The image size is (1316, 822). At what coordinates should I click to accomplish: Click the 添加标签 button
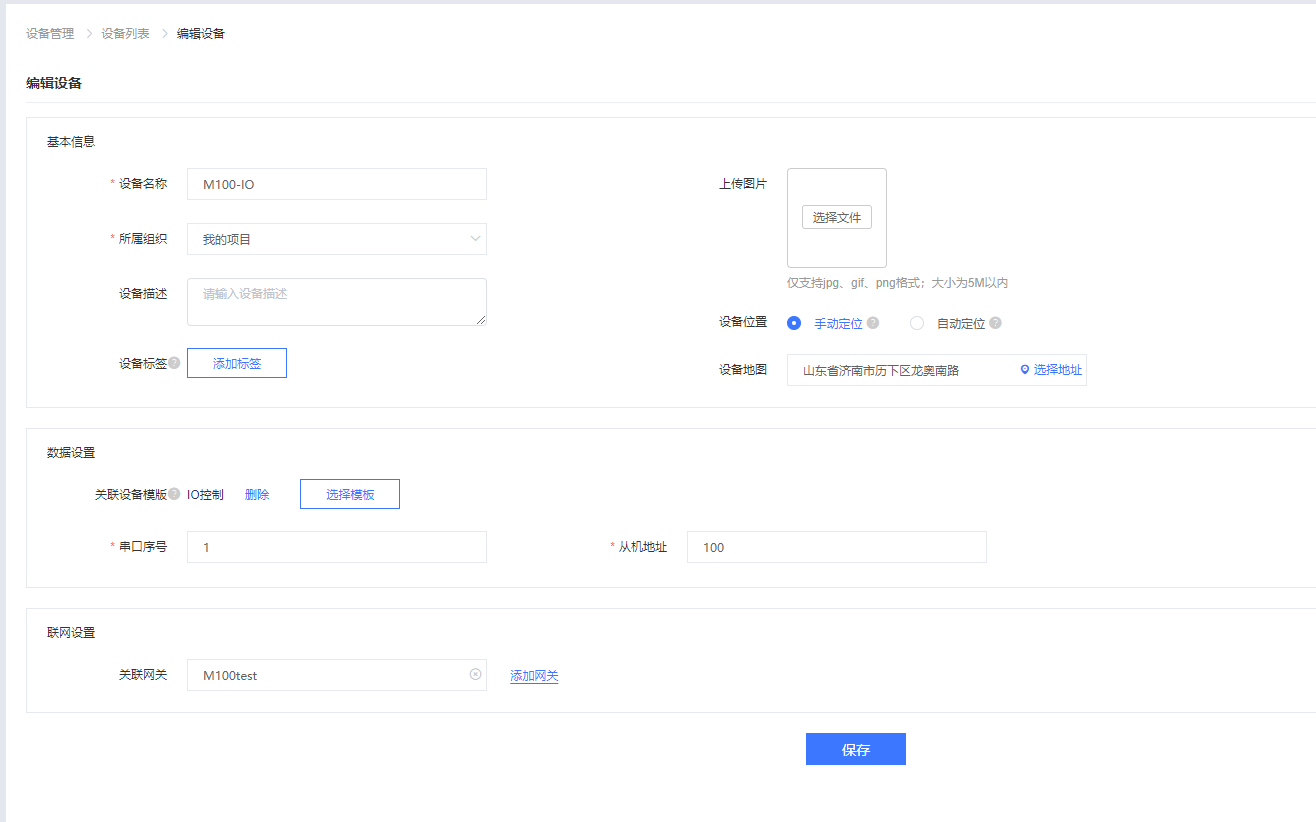[237, 363]
